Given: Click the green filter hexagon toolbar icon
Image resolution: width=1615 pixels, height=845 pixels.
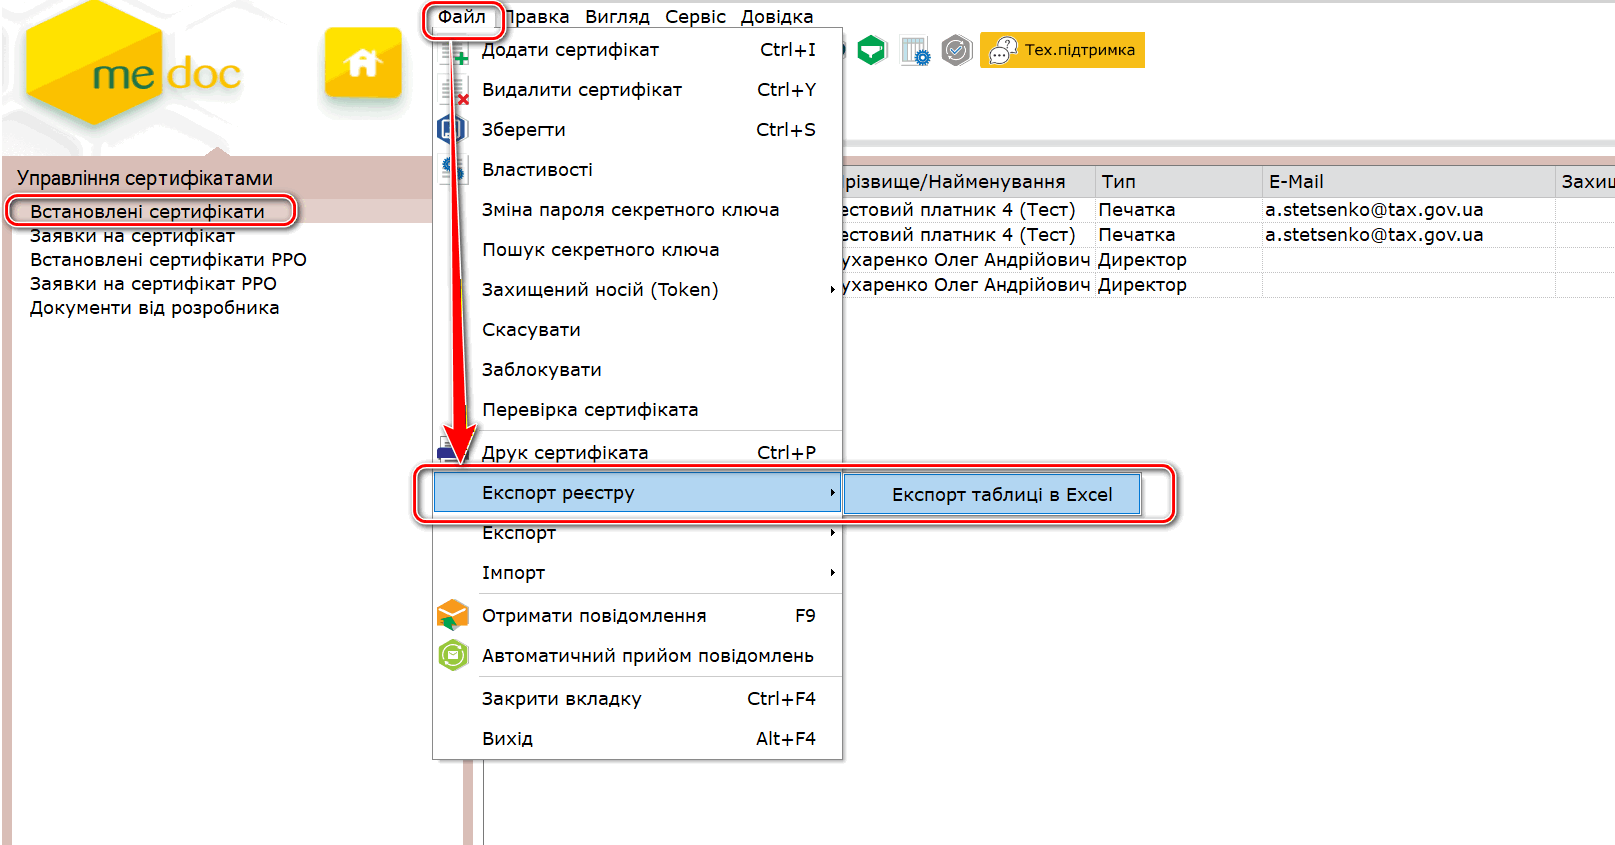Looking at the screenshot, I should [872, 50].
